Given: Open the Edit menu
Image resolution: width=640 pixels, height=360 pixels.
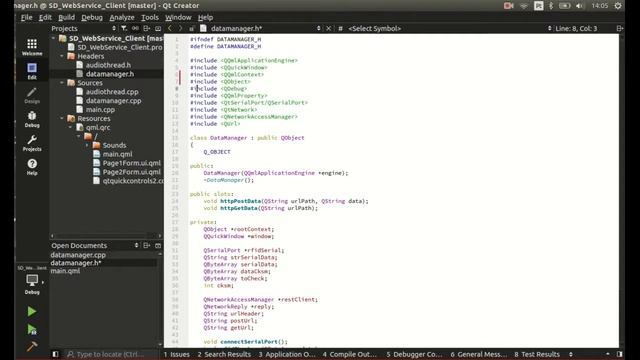Looking at the screenshot, I should click(45, 17).
